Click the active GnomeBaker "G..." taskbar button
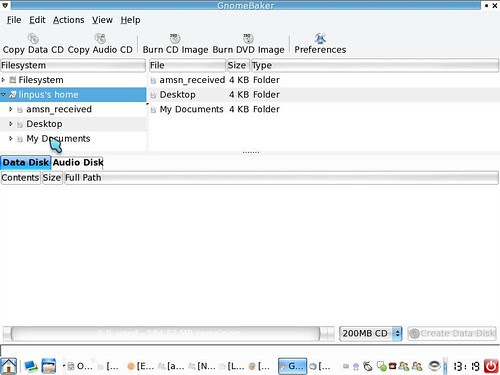 point(292,366)
